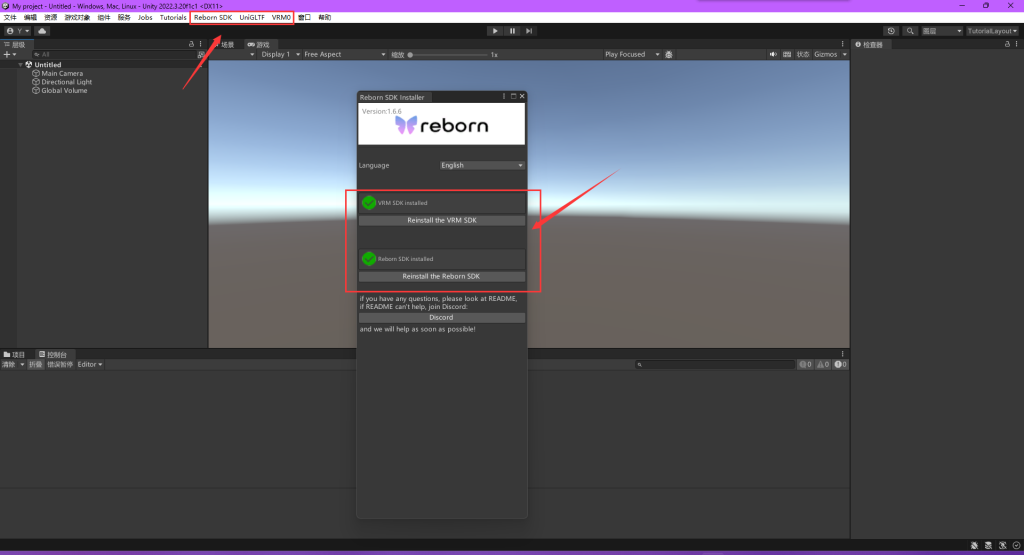Open the TutorialLayout layout dropdown
The height and width of the screenshot is (555, 1024).
992,31
